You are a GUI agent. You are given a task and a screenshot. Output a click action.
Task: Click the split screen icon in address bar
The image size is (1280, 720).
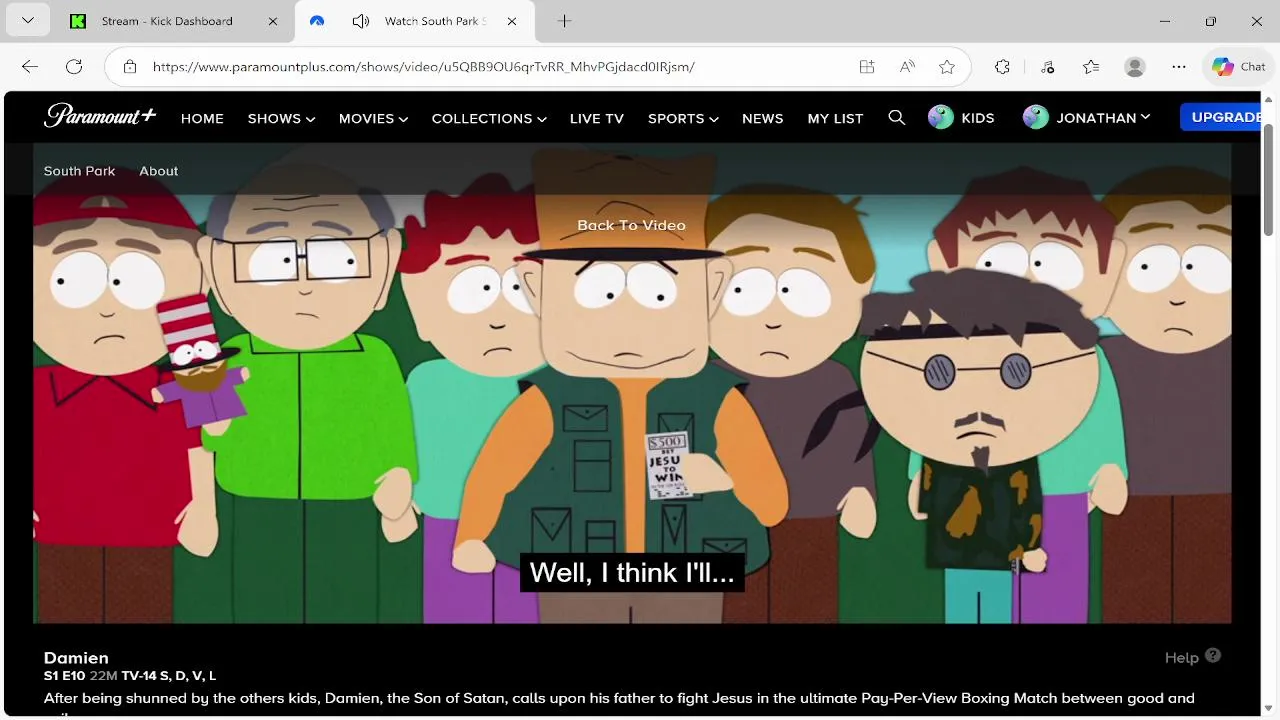pos(867,67)
